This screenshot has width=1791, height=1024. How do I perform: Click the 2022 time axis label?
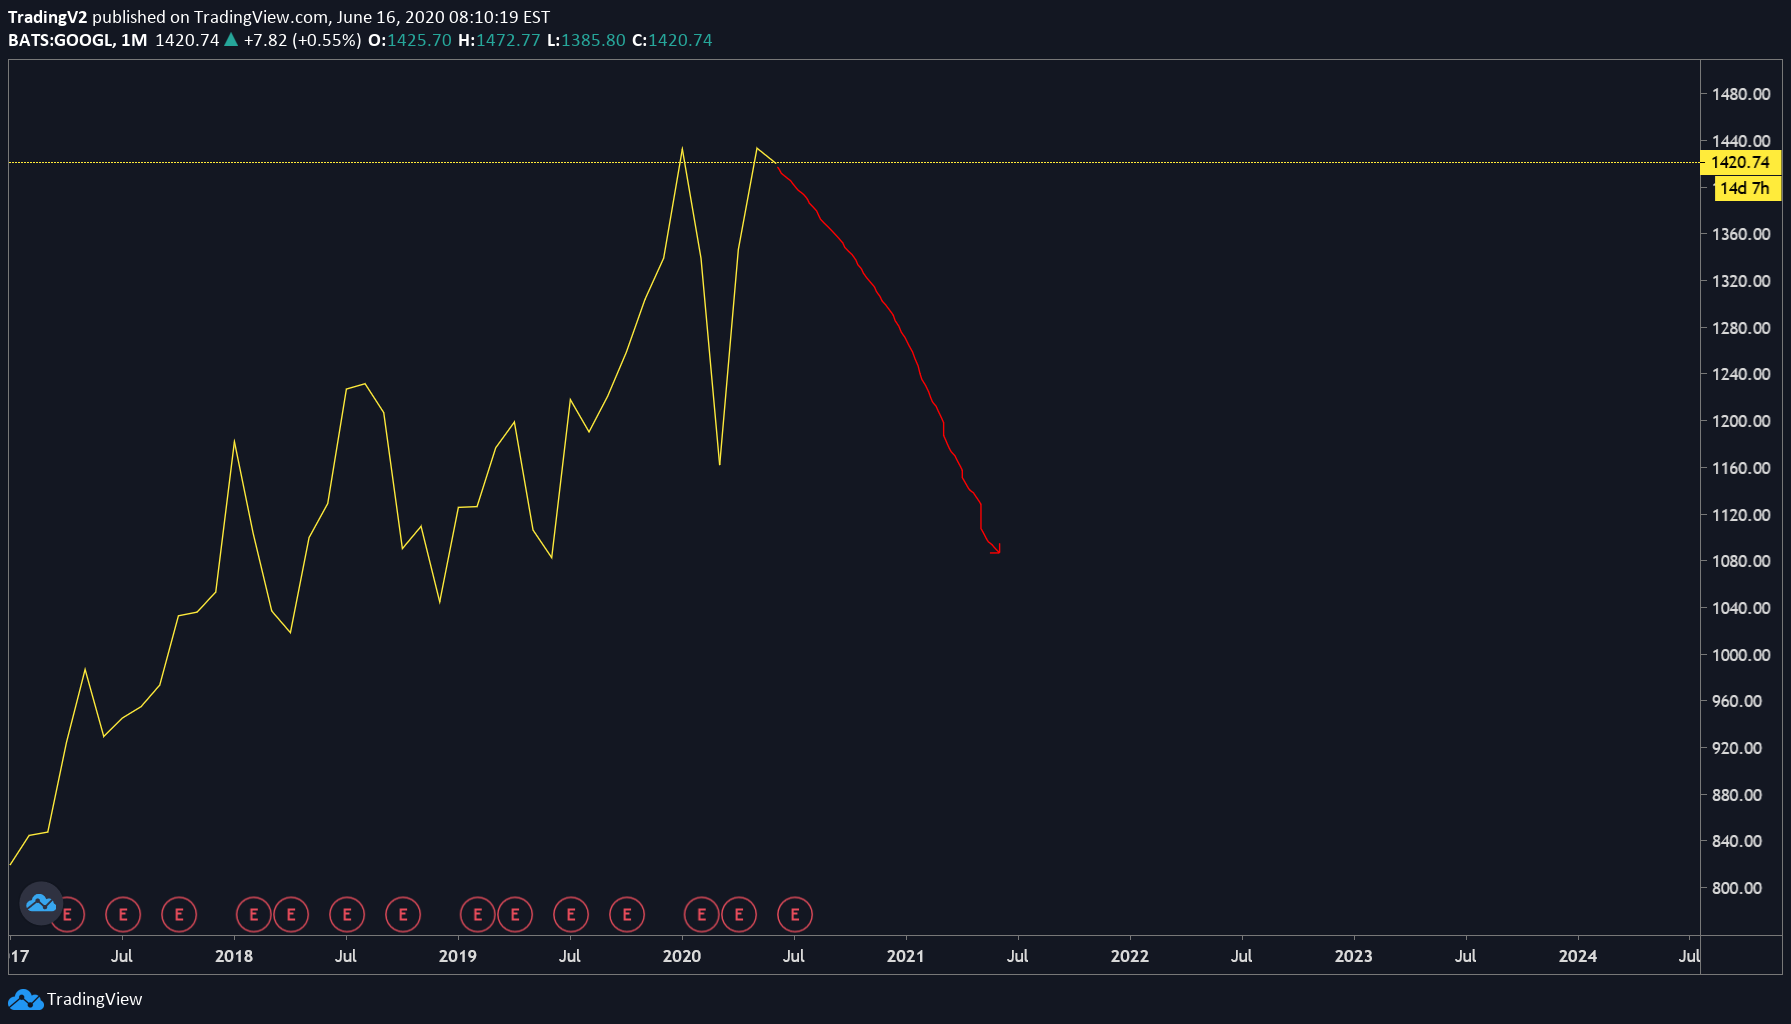coord(1130,956)
